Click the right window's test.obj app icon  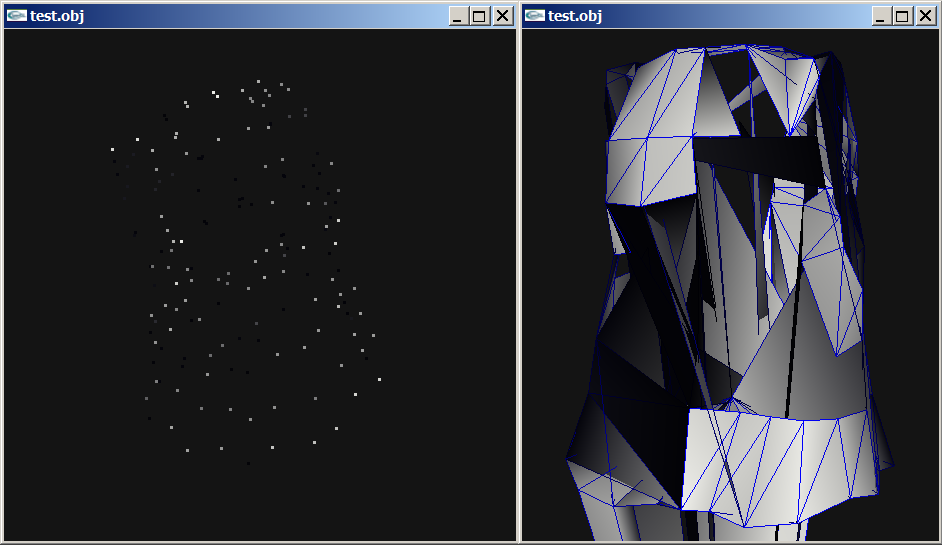535,16
